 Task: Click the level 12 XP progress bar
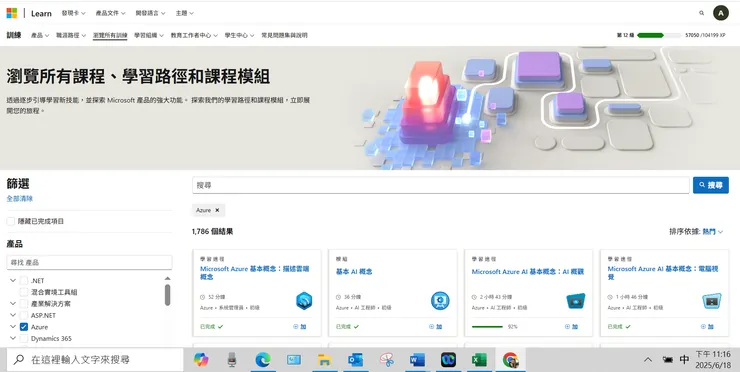coord(659,35)
